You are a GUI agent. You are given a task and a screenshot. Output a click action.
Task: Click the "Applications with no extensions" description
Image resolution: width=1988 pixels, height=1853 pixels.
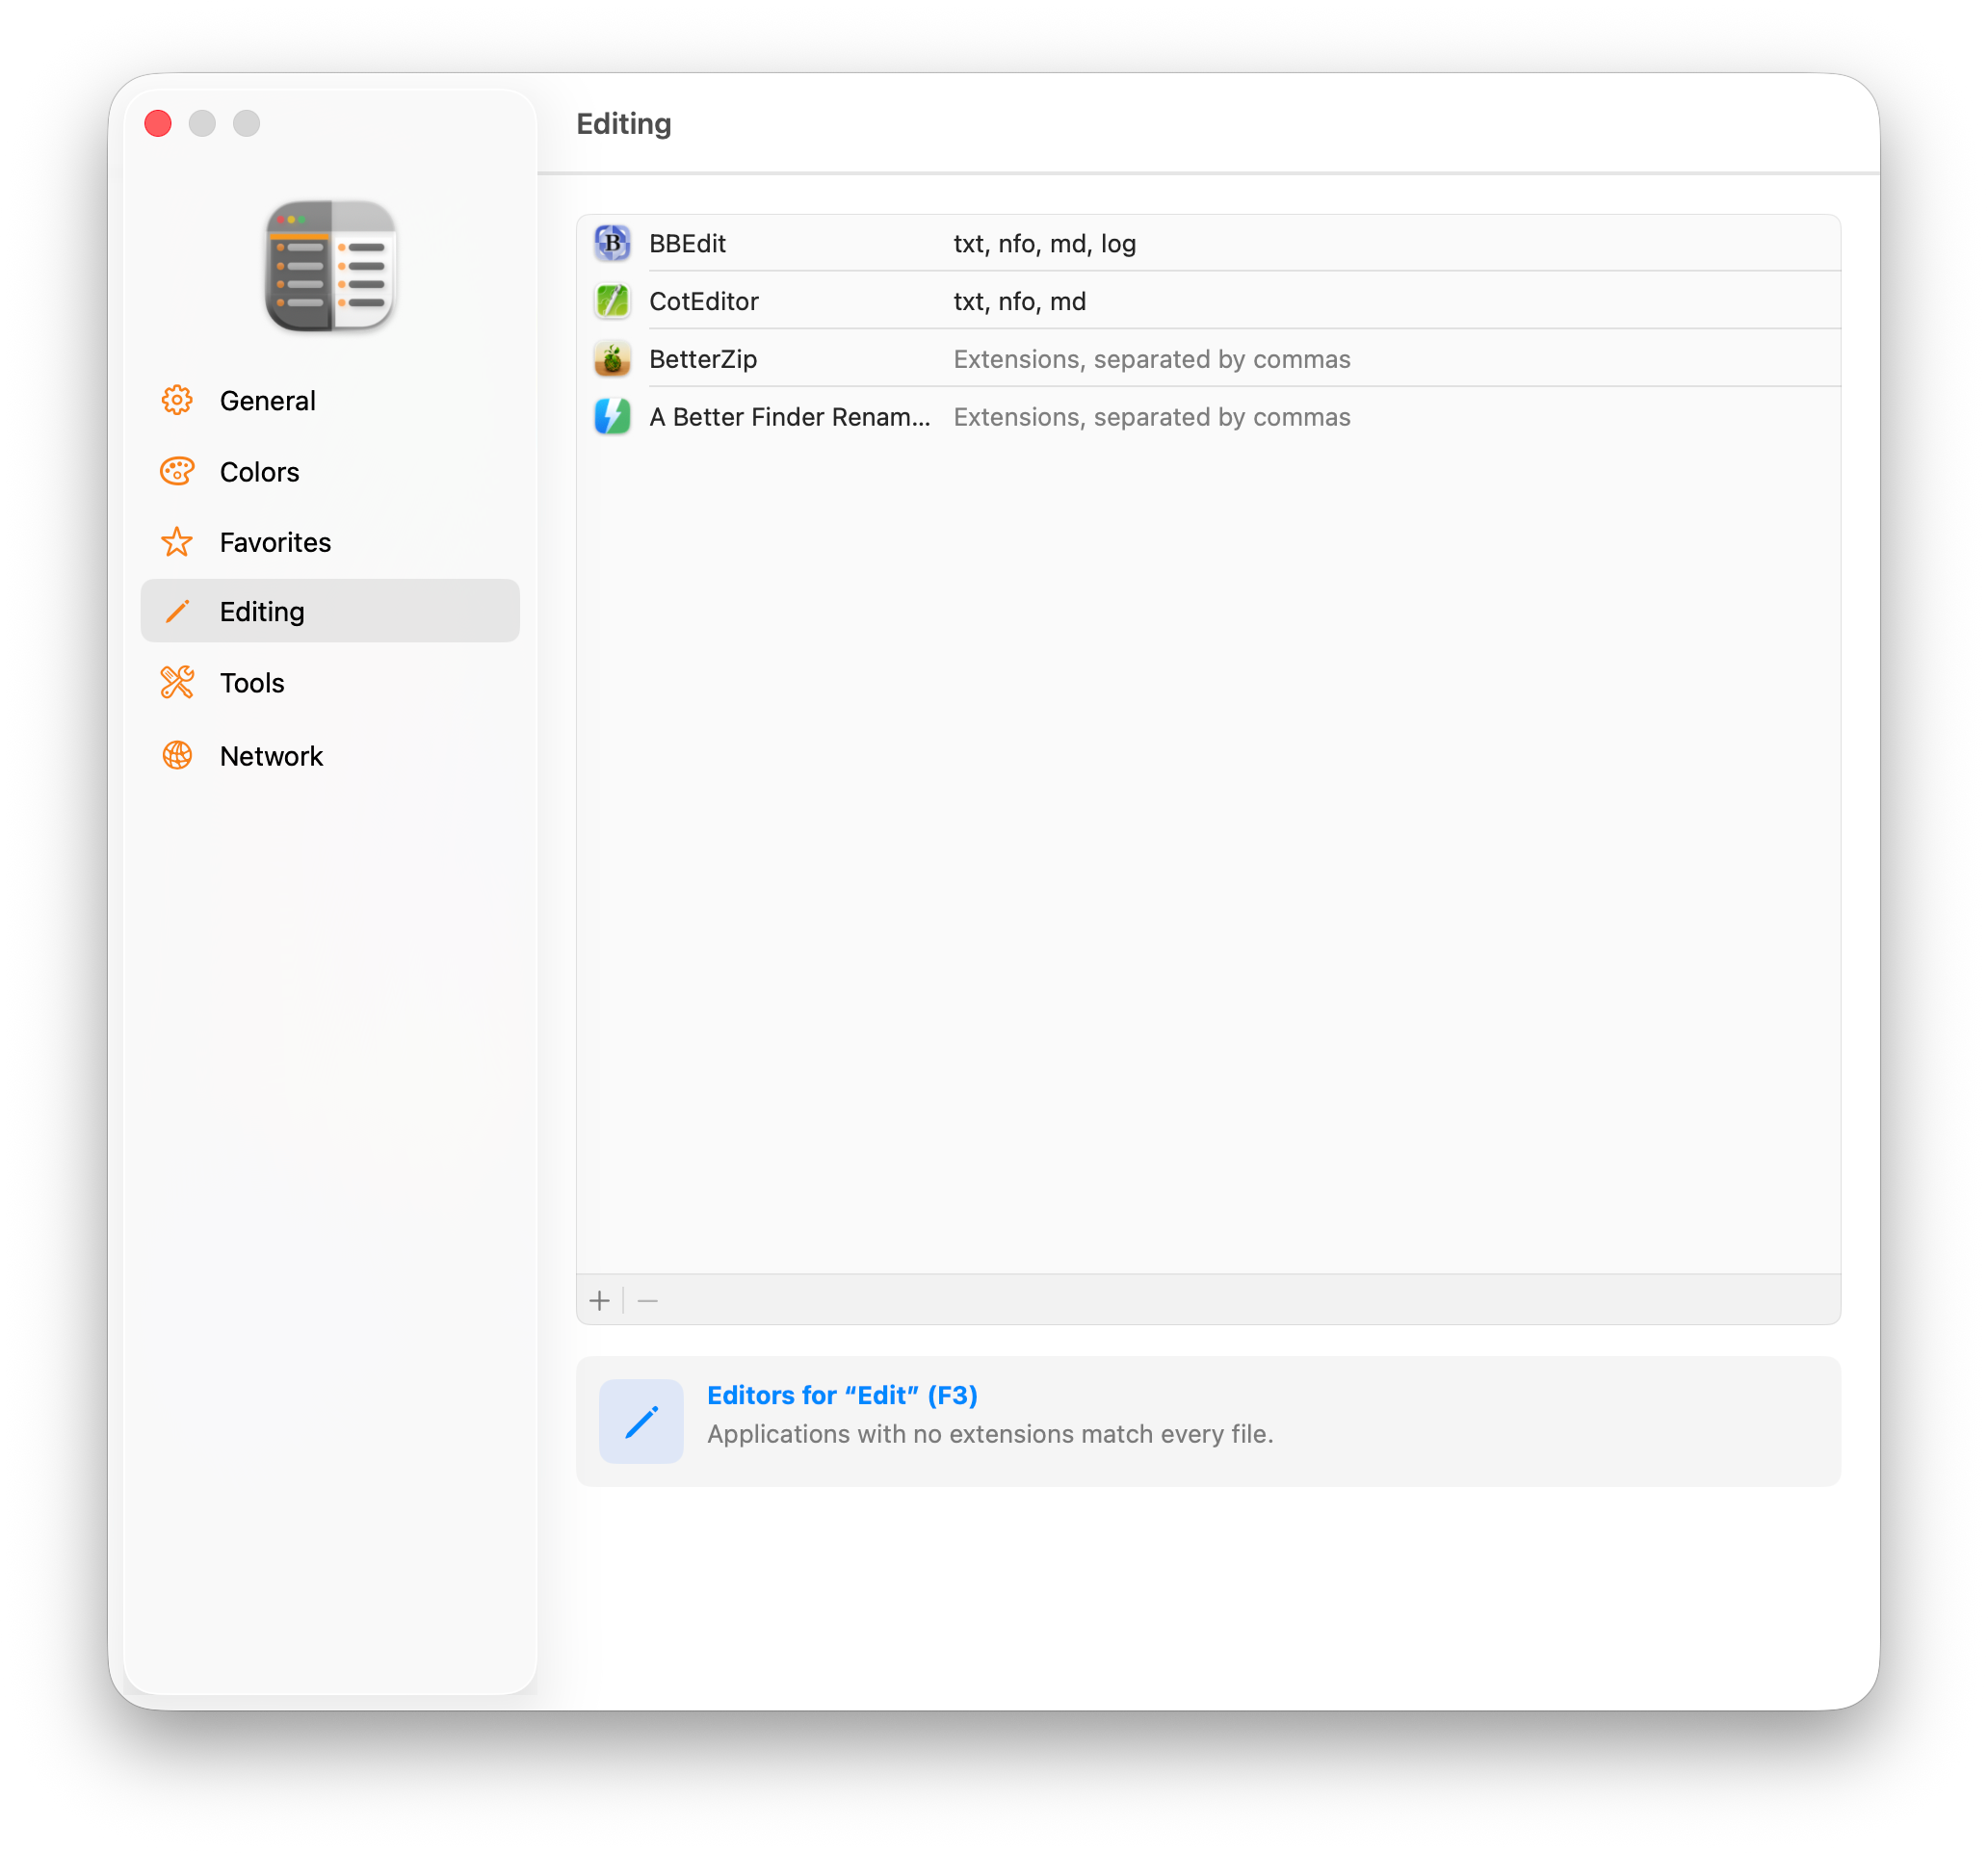click(990, 1434)
